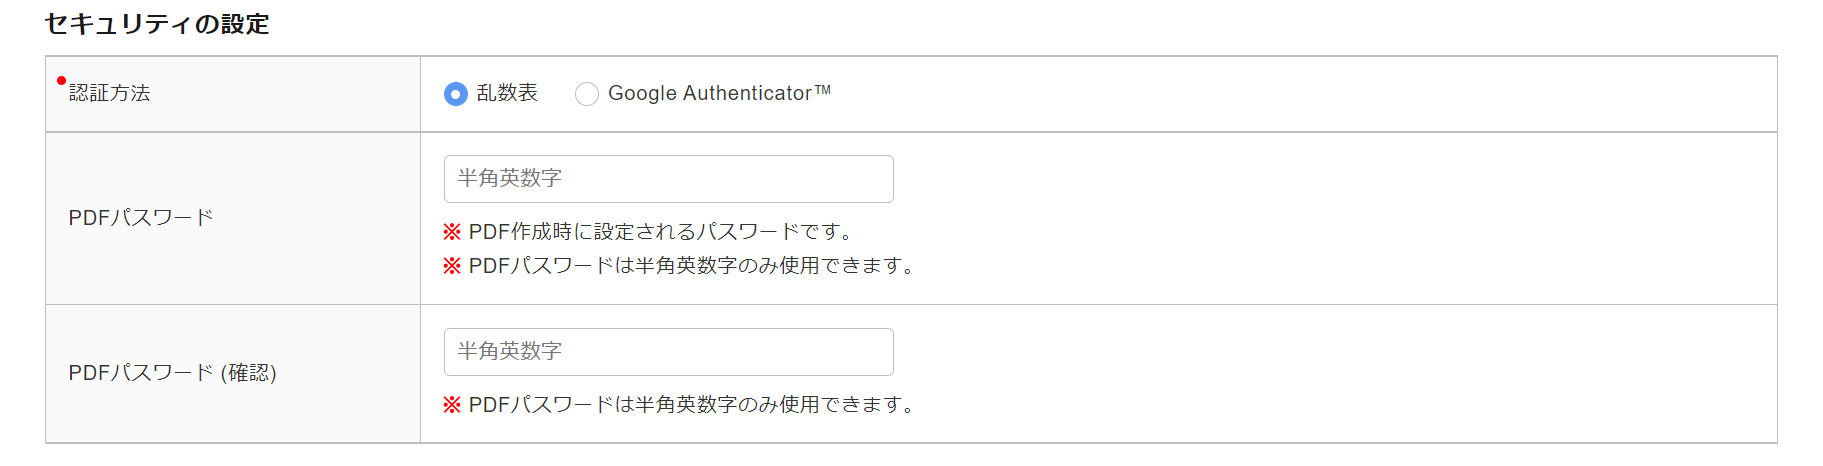Click the red ※ mark before PDF作成時 note

(452, 232)
